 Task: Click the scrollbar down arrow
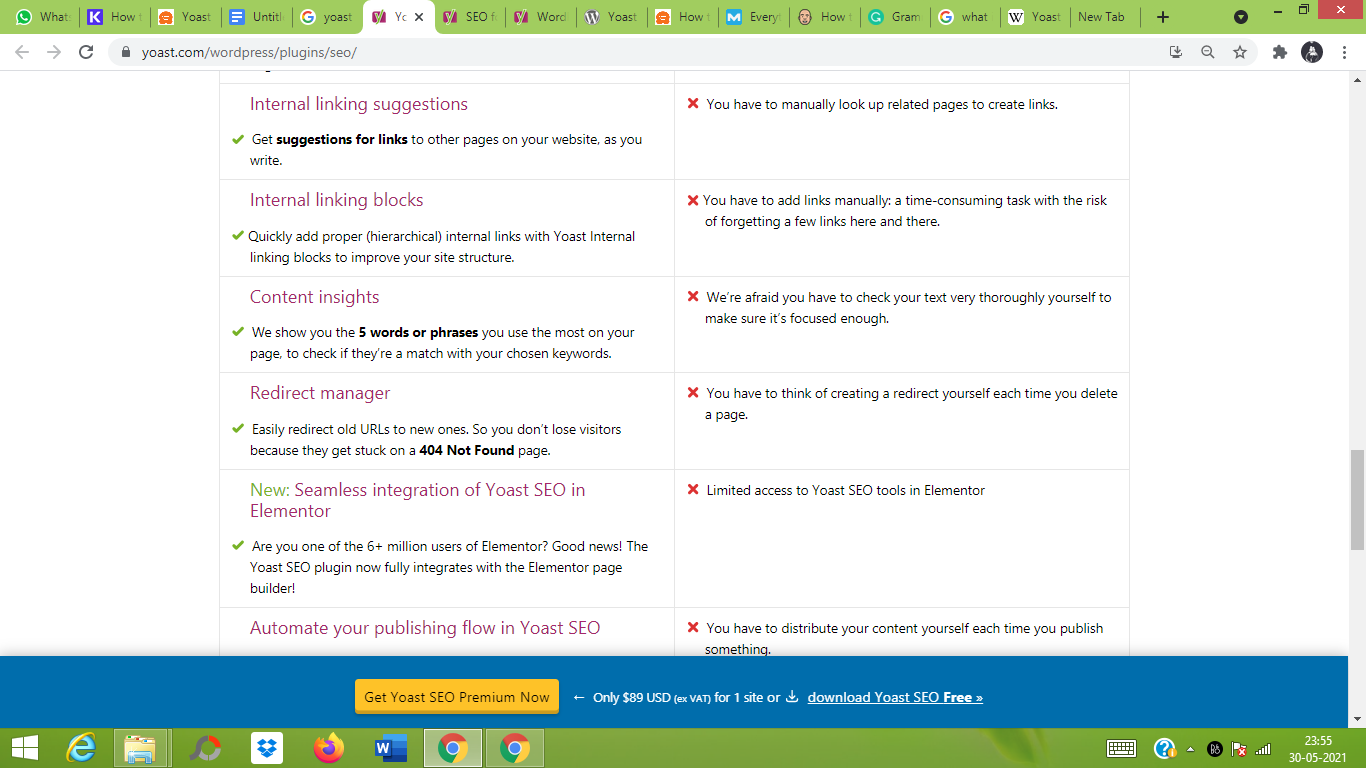pos(1357,719)
